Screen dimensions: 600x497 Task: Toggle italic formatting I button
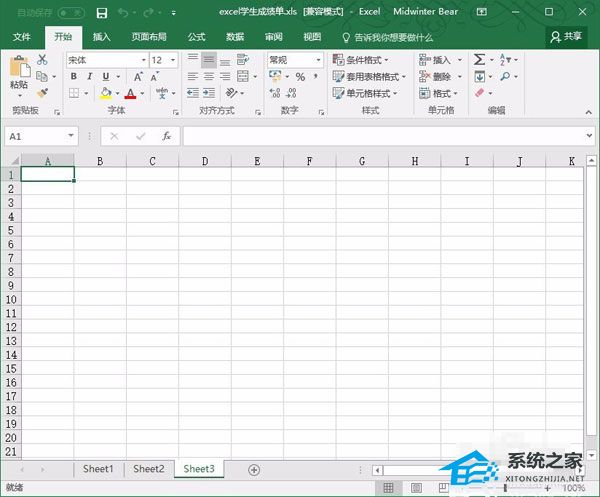point(88,77)
